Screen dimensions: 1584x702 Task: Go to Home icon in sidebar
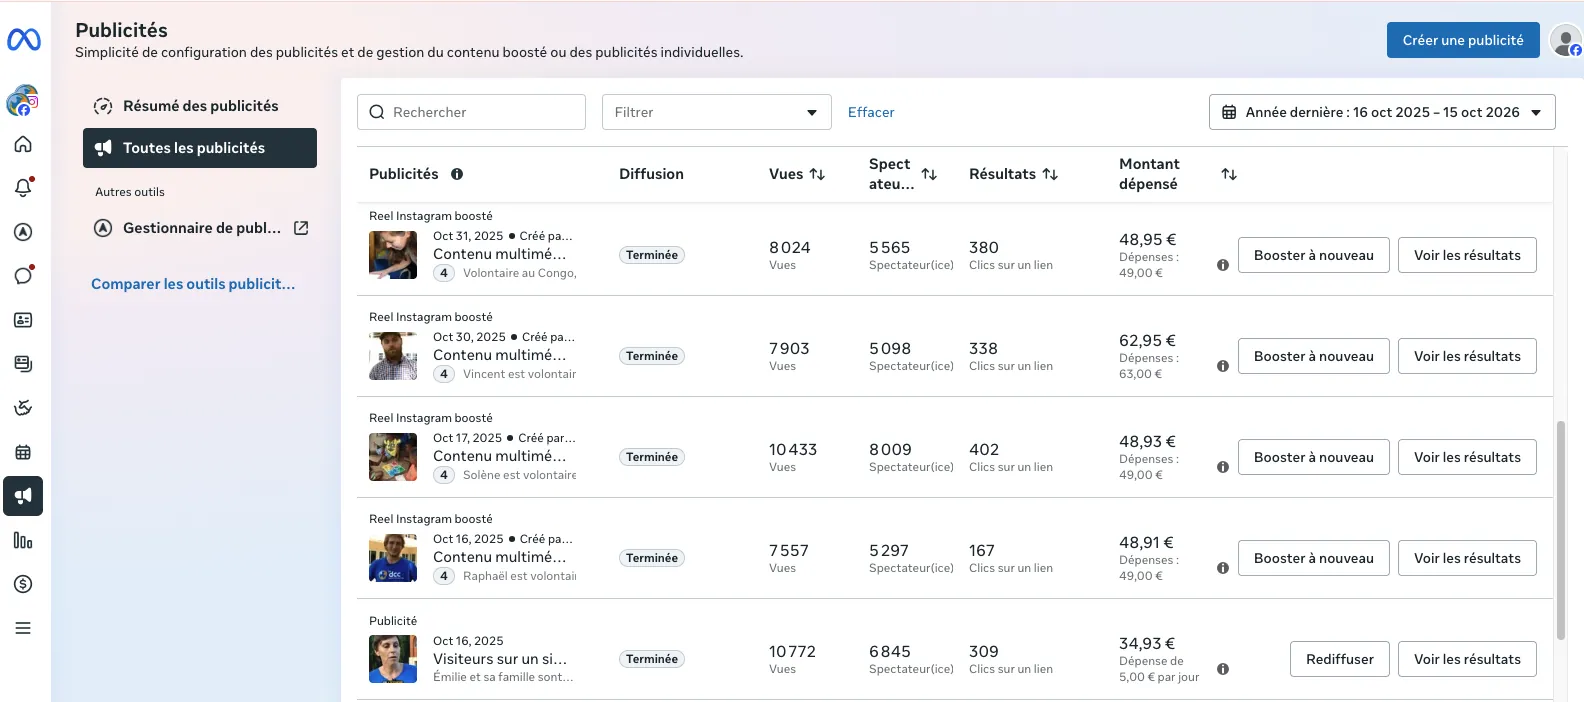[23, 144]
